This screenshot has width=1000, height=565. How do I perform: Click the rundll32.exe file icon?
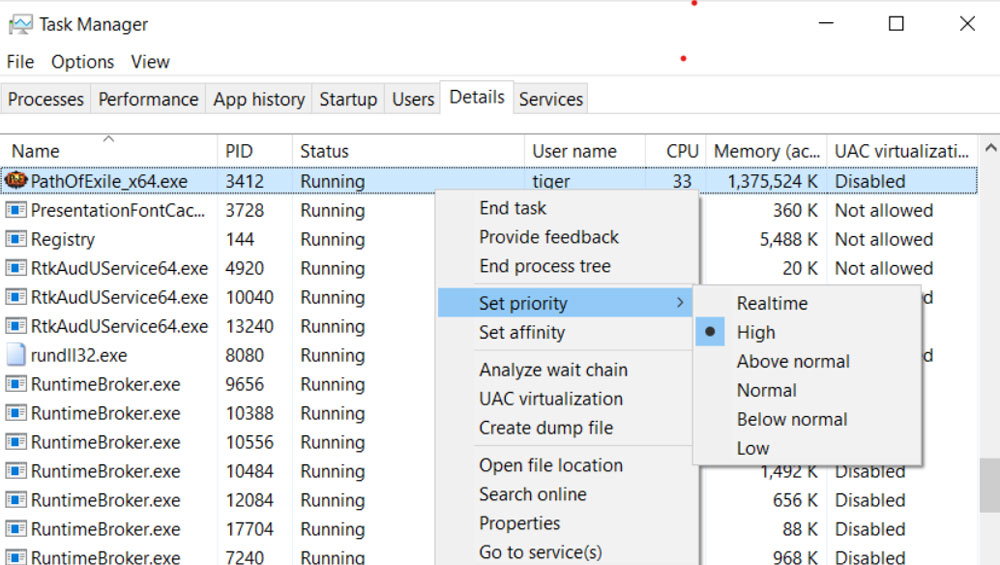16,355
